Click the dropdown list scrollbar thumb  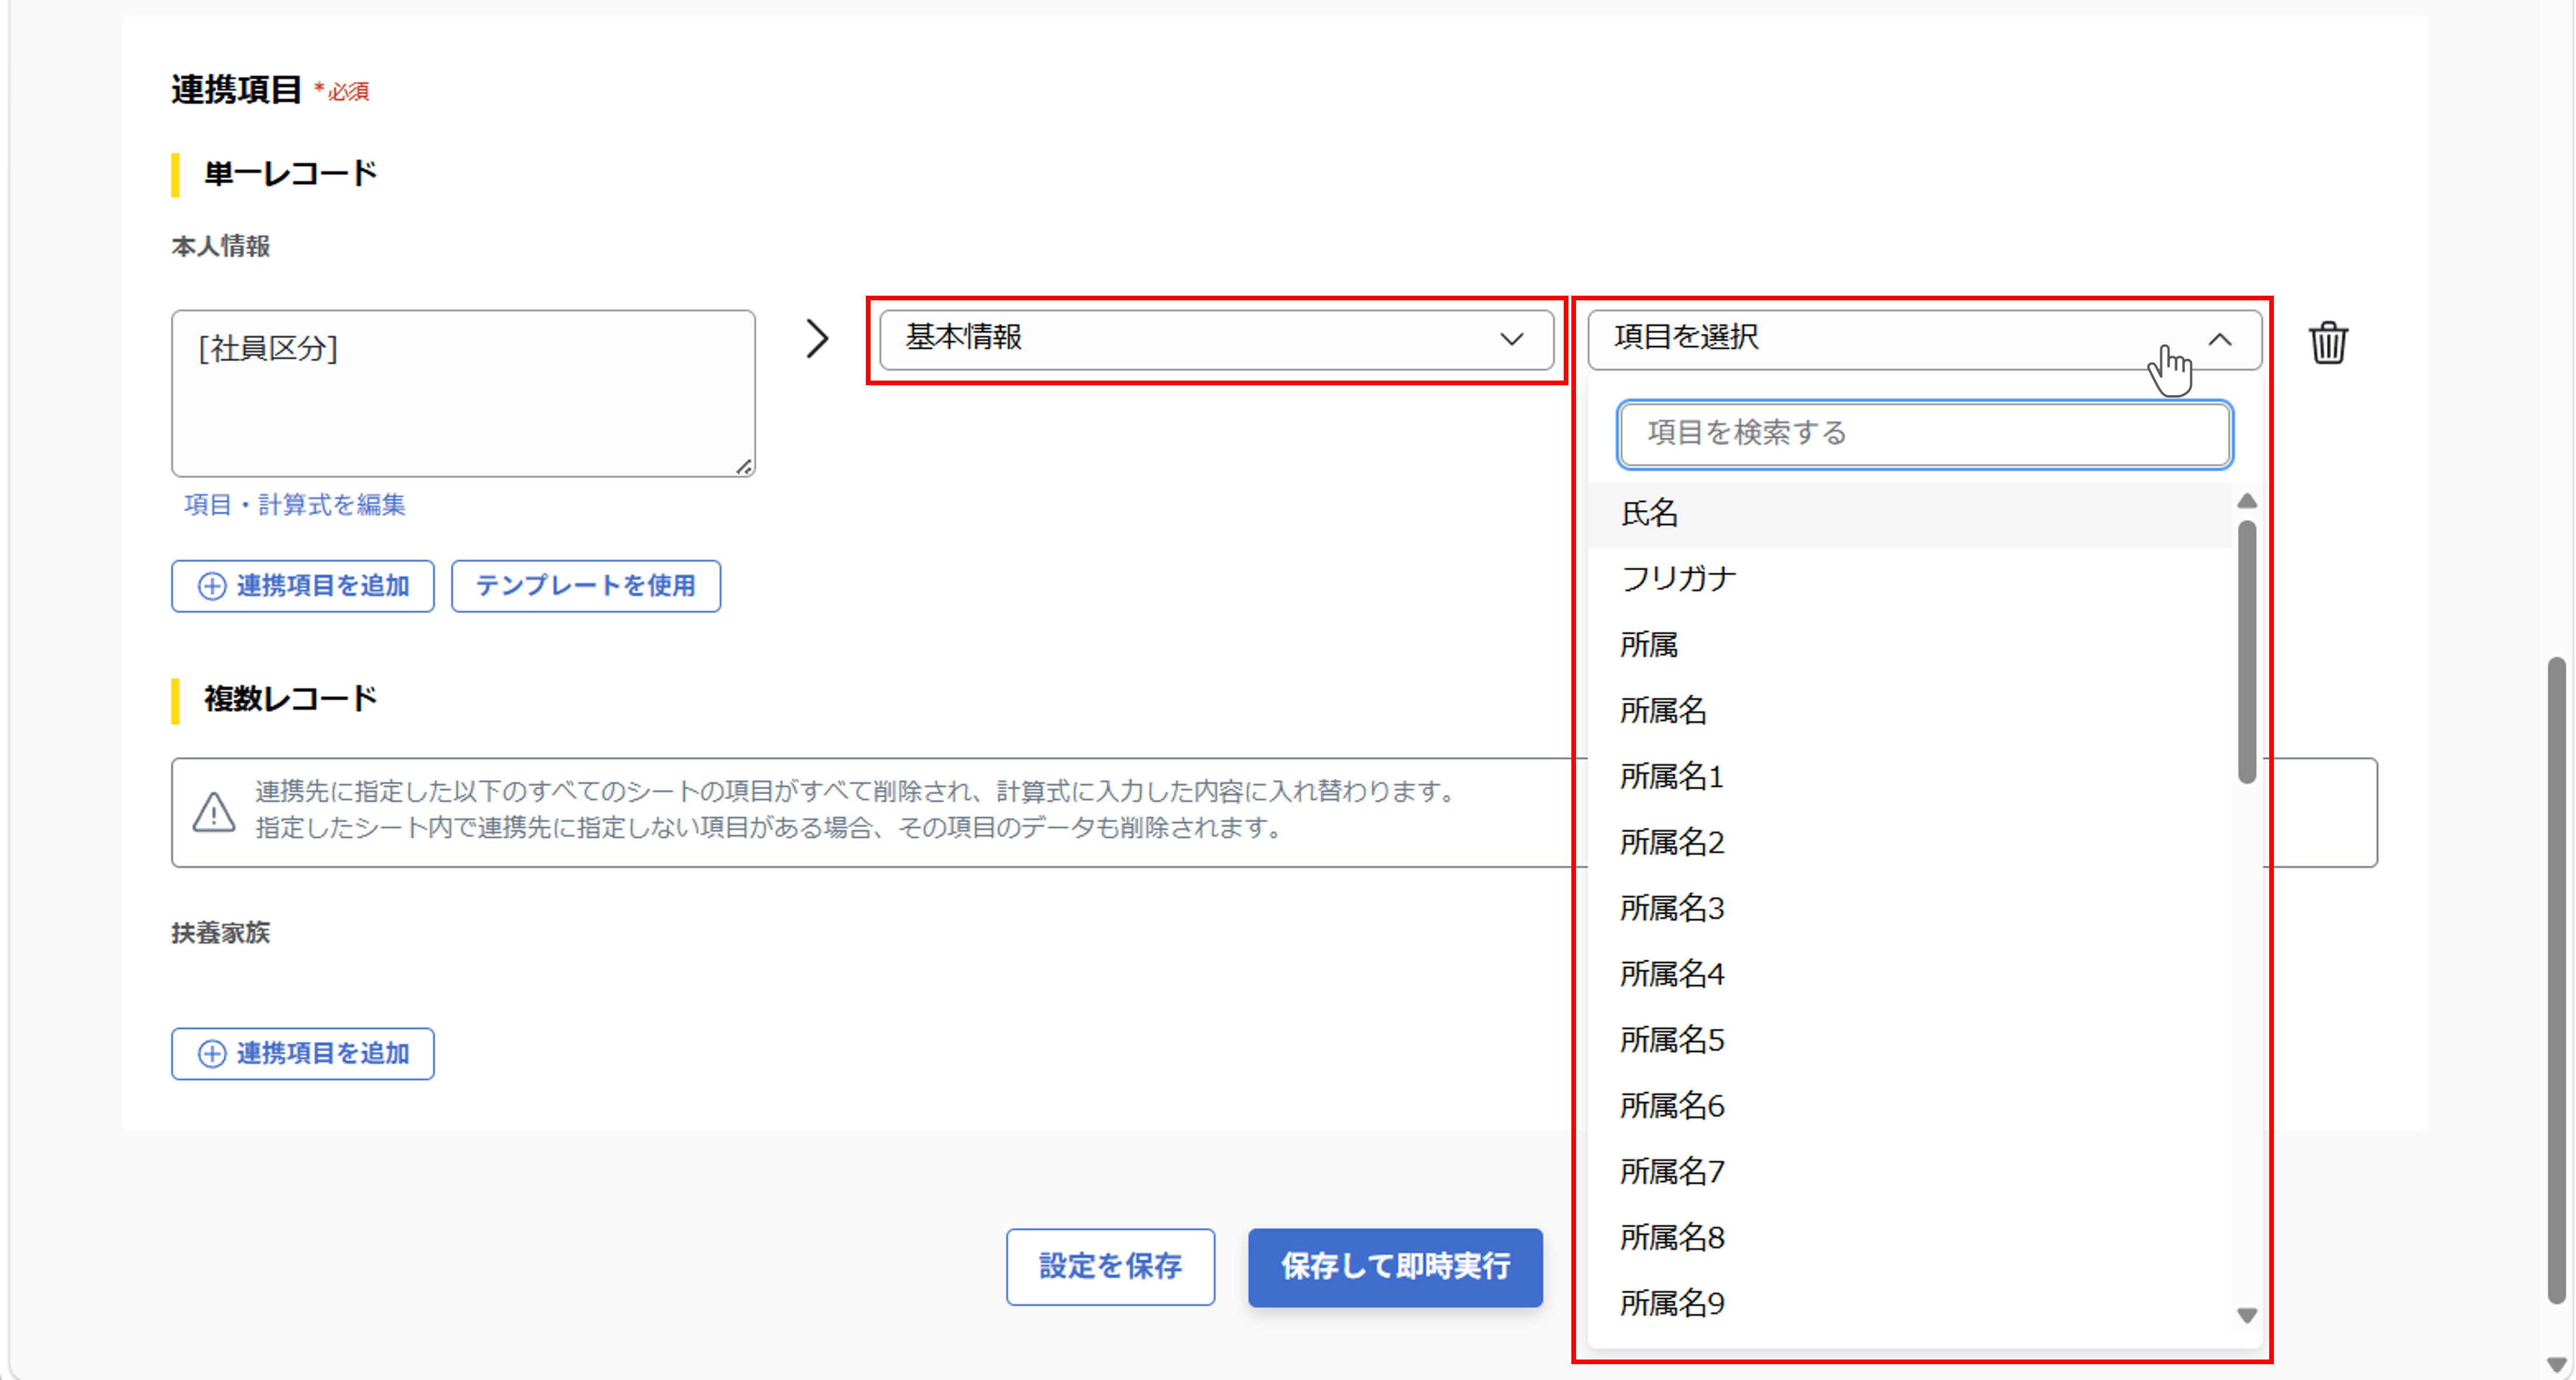coord(2247,652)
